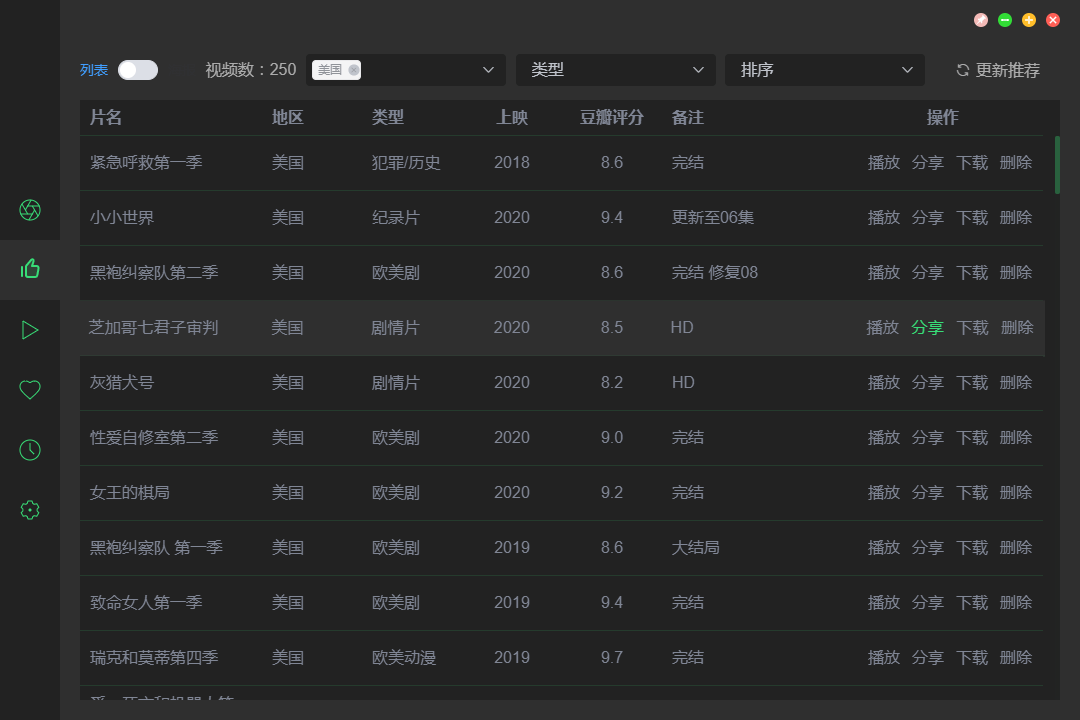The image size is (1080, 720).
Task: Delete 灰猎犬号 using its 删除 link
Action: click(x=1015, y=382)
